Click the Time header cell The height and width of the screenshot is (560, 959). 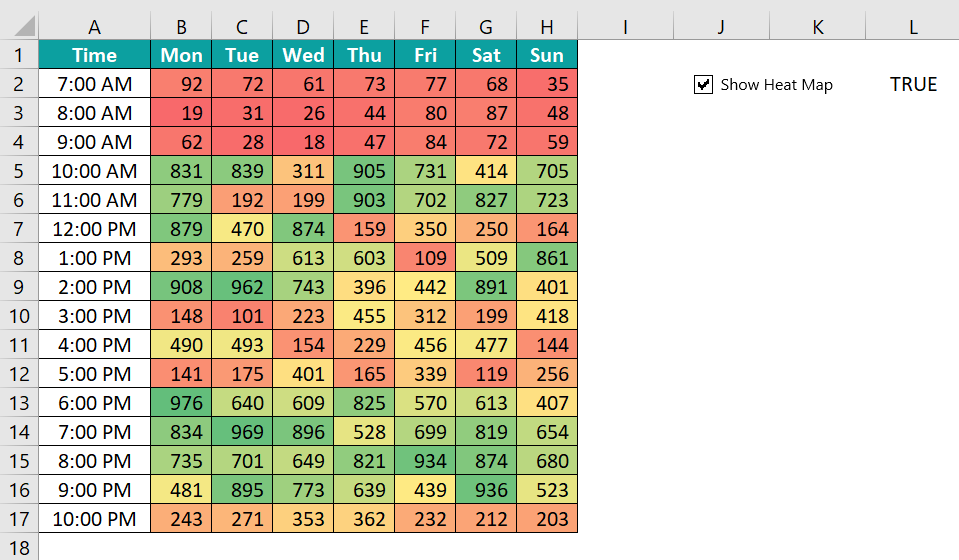click(94, 55)
